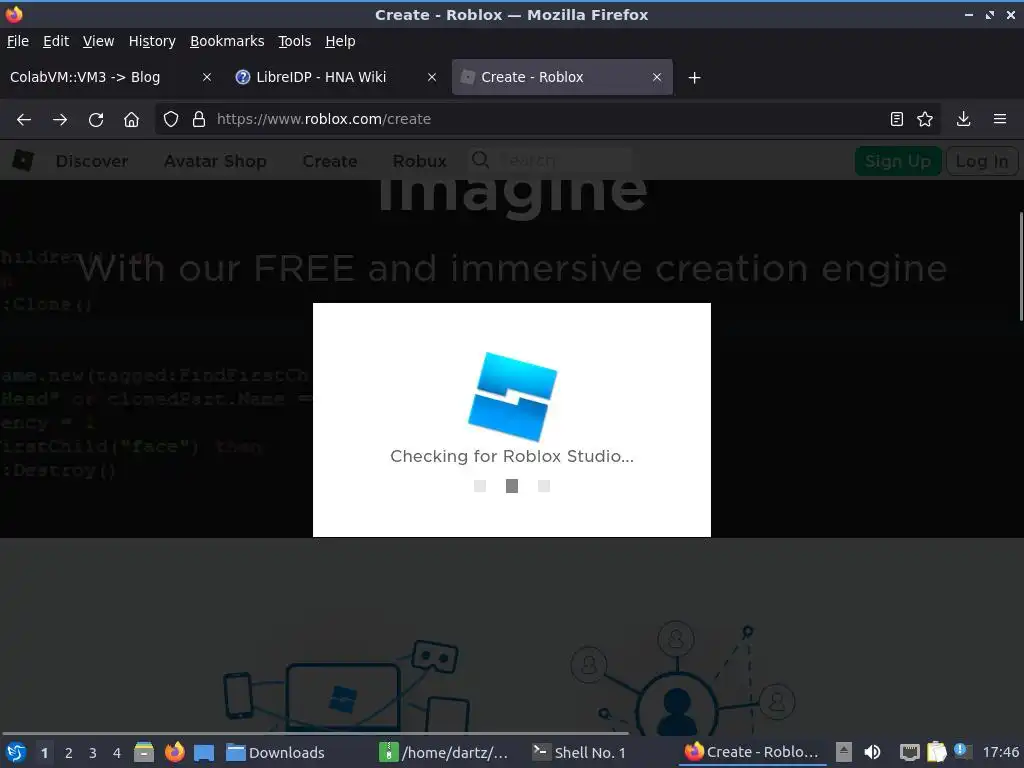Open the Edit menu
Image resolution: width=1024 pixels, height=768 pixels.
point(56,41)
